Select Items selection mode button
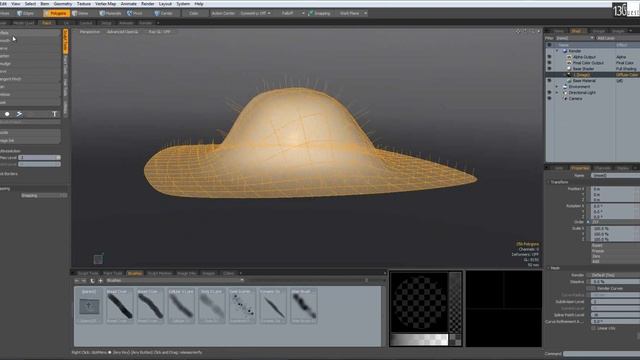 pos(81,13)
